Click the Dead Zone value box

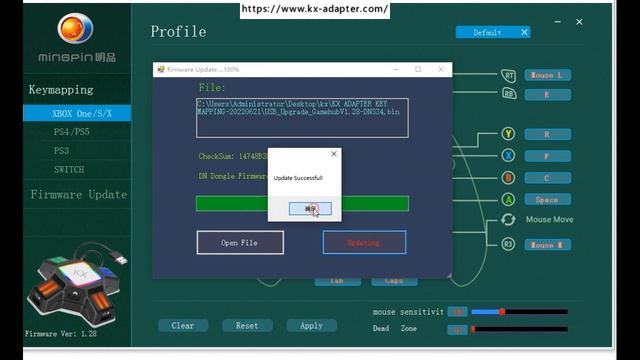pyautogui.click(x=457, y=329)
